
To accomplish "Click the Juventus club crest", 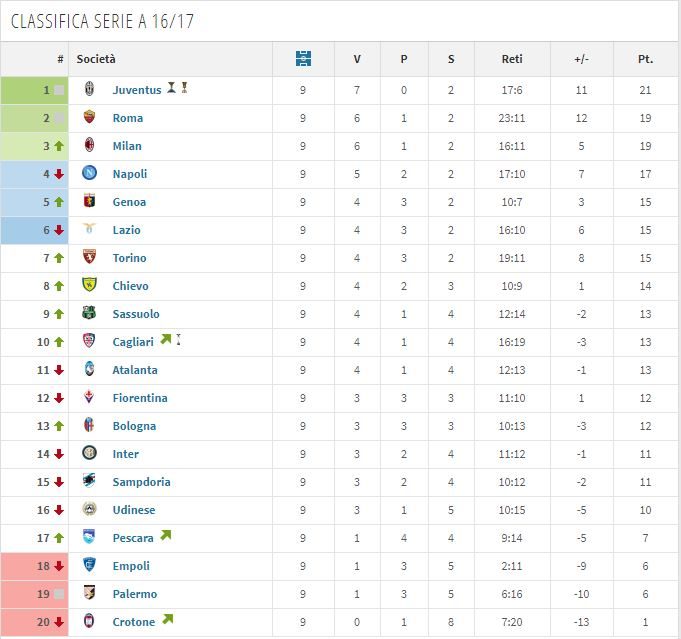I will click(89, 89).
